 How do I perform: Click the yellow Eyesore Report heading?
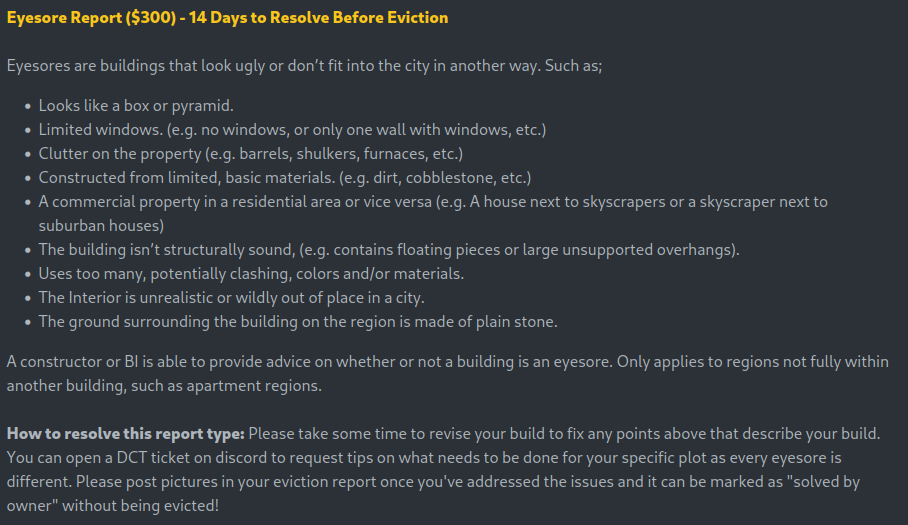pyautogui.click(x=227, y=17)
